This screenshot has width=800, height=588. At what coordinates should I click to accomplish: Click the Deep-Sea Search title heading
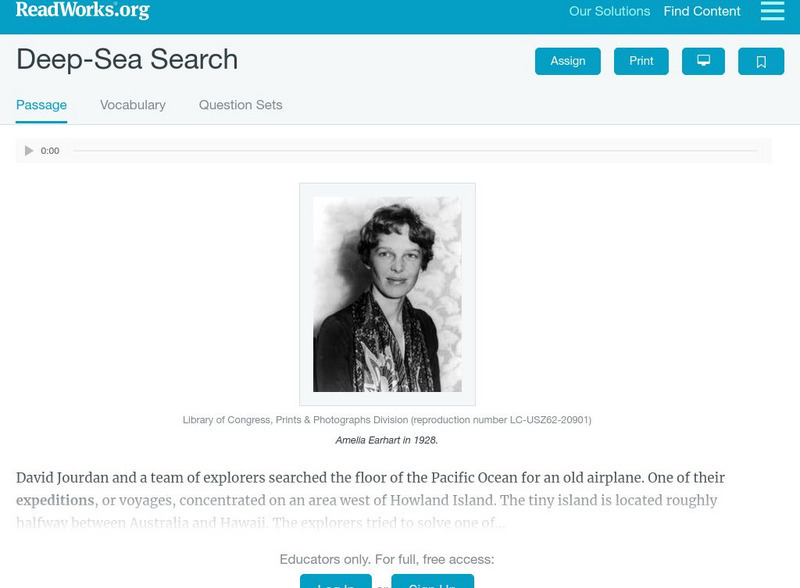click(x=125, y=60)
